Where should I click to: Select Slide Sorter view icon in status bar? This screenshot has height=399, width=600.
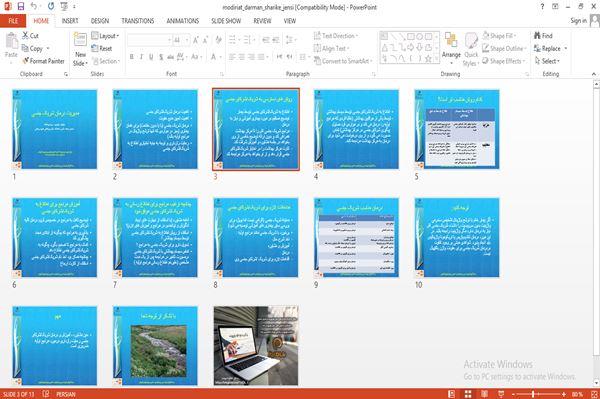(468, 394)
